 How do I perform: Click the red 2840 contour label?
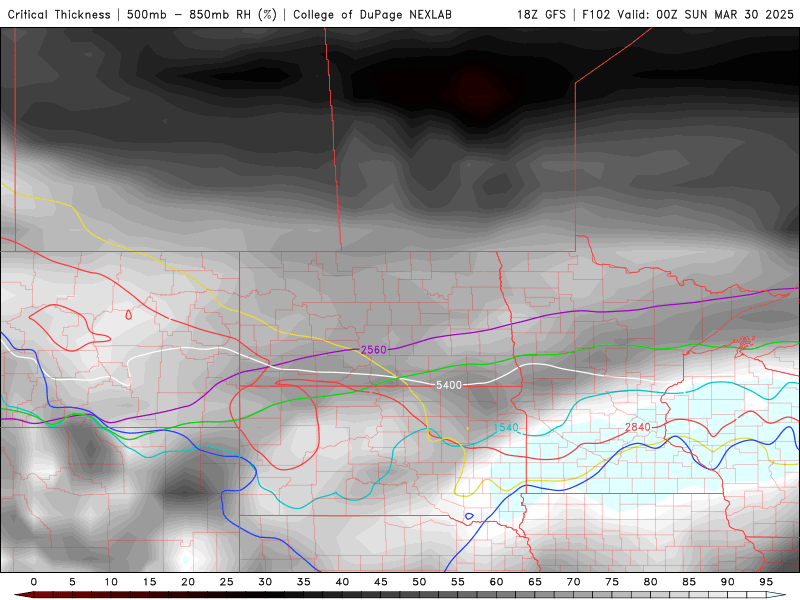638,427
